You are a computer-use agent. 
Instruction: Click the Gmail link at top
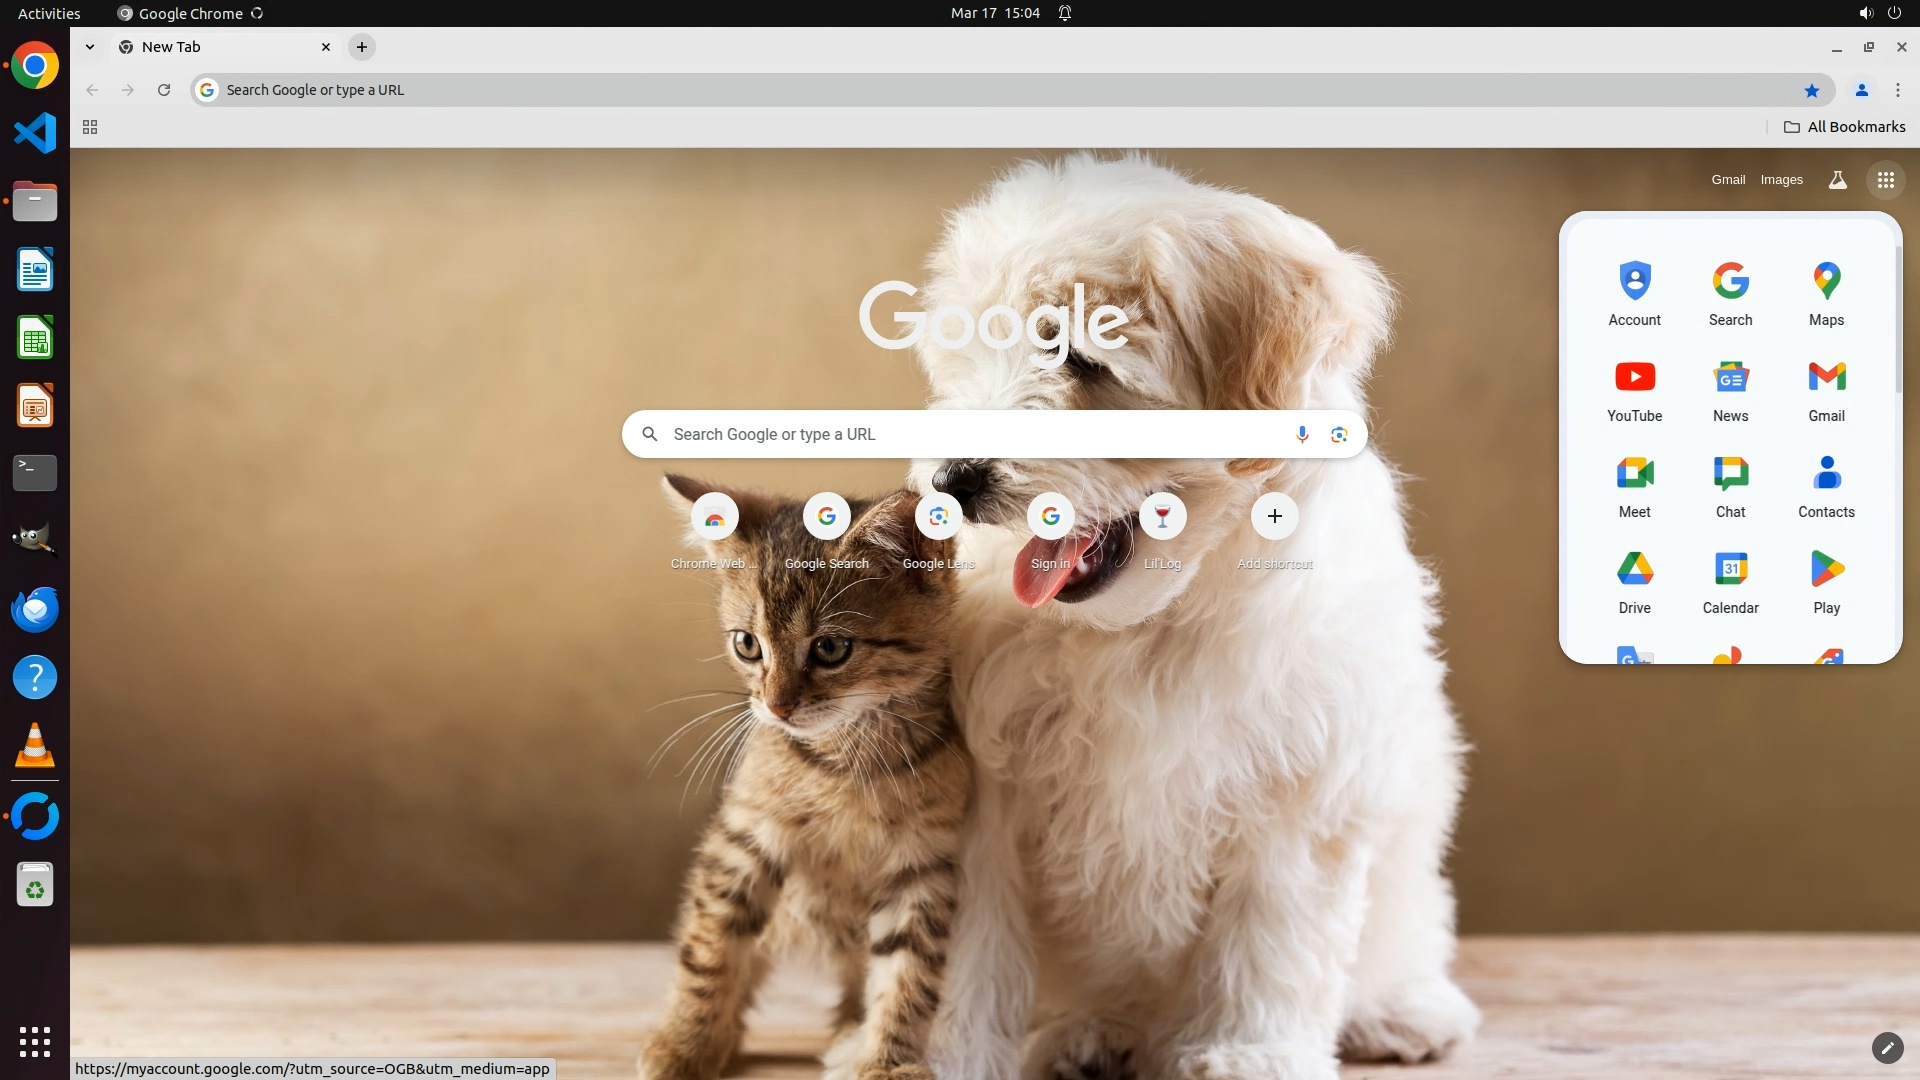tap(1727, 180)
